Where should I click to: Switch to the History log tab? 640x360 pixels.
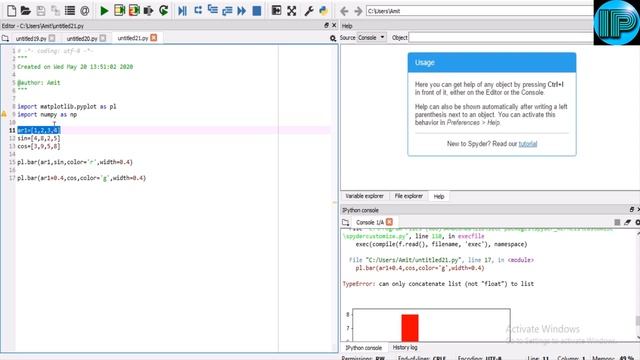405,347
